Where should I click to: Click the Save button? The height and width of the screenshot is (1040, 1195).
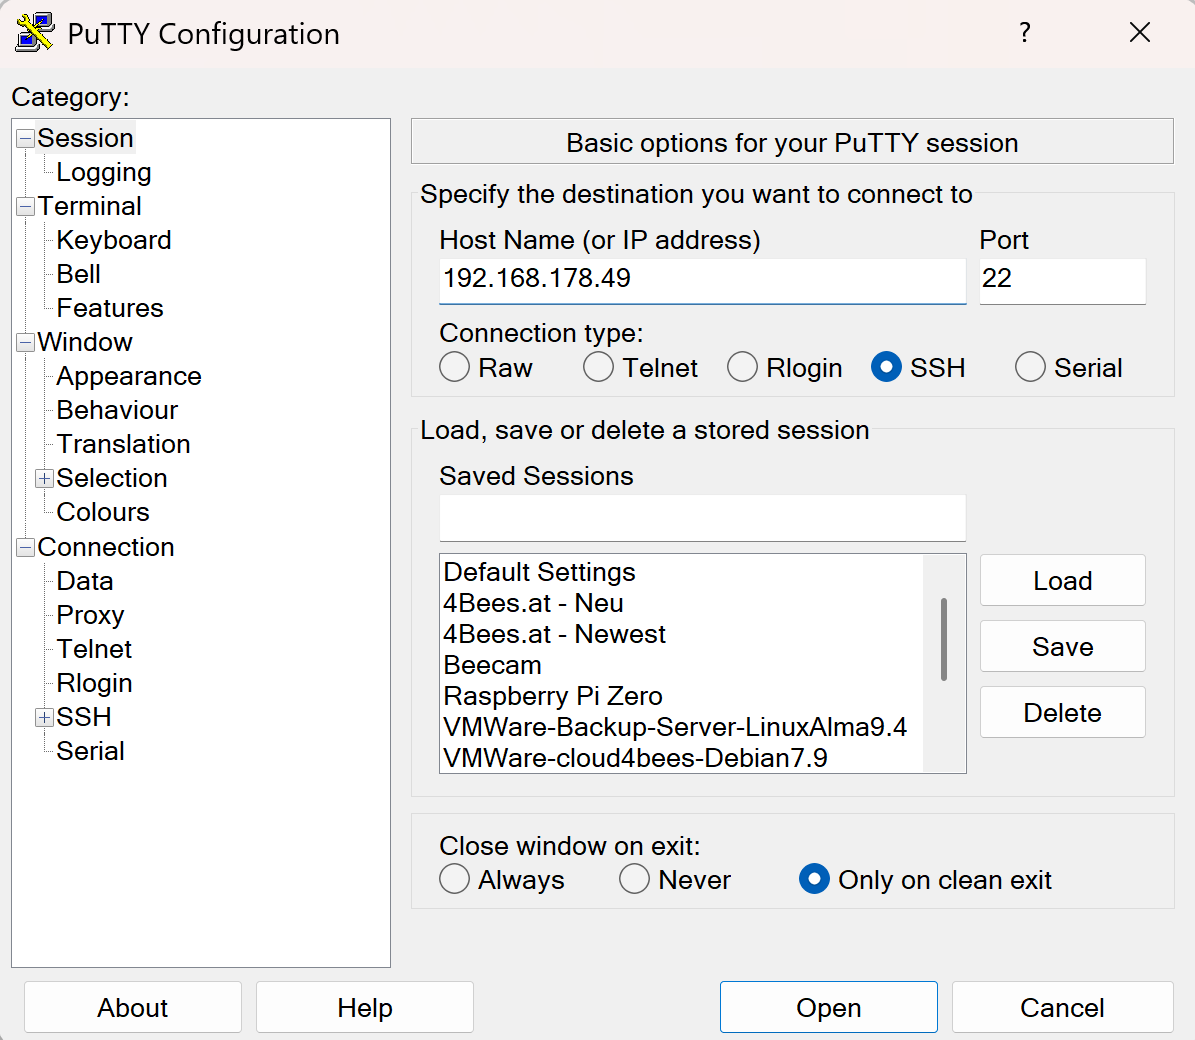(1062, 647)
